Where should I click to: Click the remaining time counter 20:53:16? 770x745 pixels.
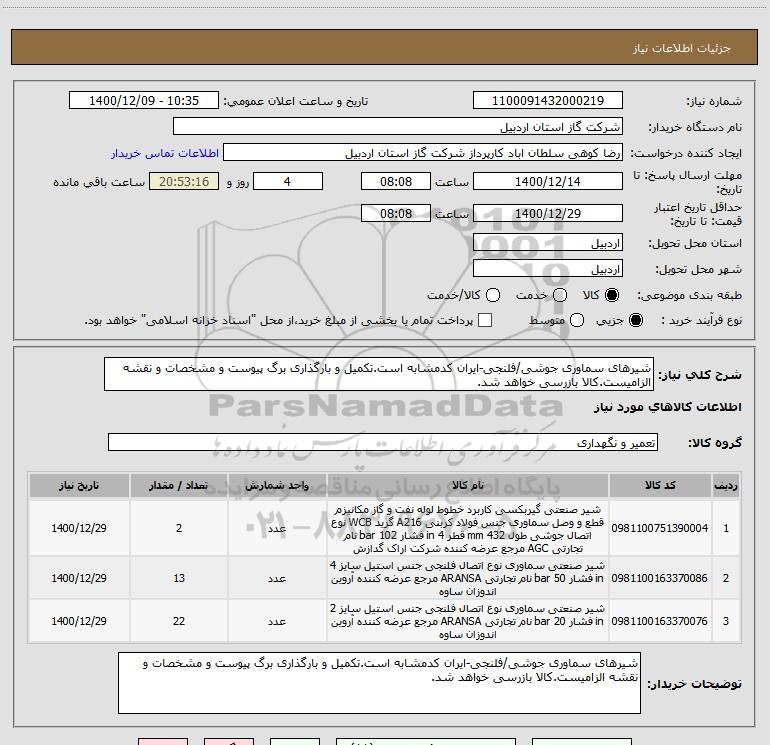pyautogui.click(x=184, y=182)
